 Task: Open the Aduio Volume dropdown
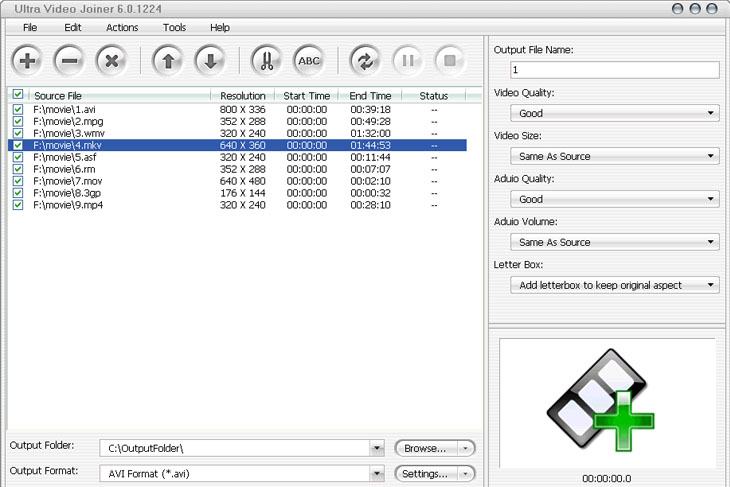pyautogui.click(x=615, y=242)
